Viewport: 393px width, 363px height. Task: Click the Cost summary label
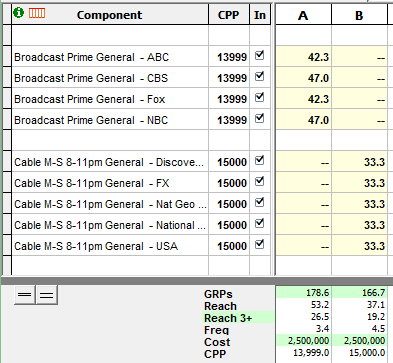click(x=217, y=342)
